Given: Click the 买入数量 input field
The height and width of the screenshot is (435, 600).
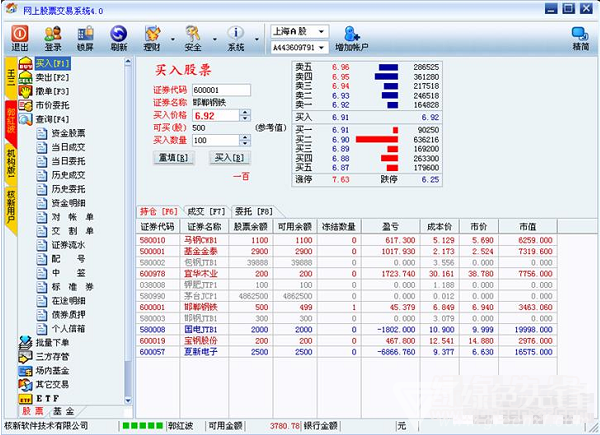Looking at the screenshot, I should 216,140.
